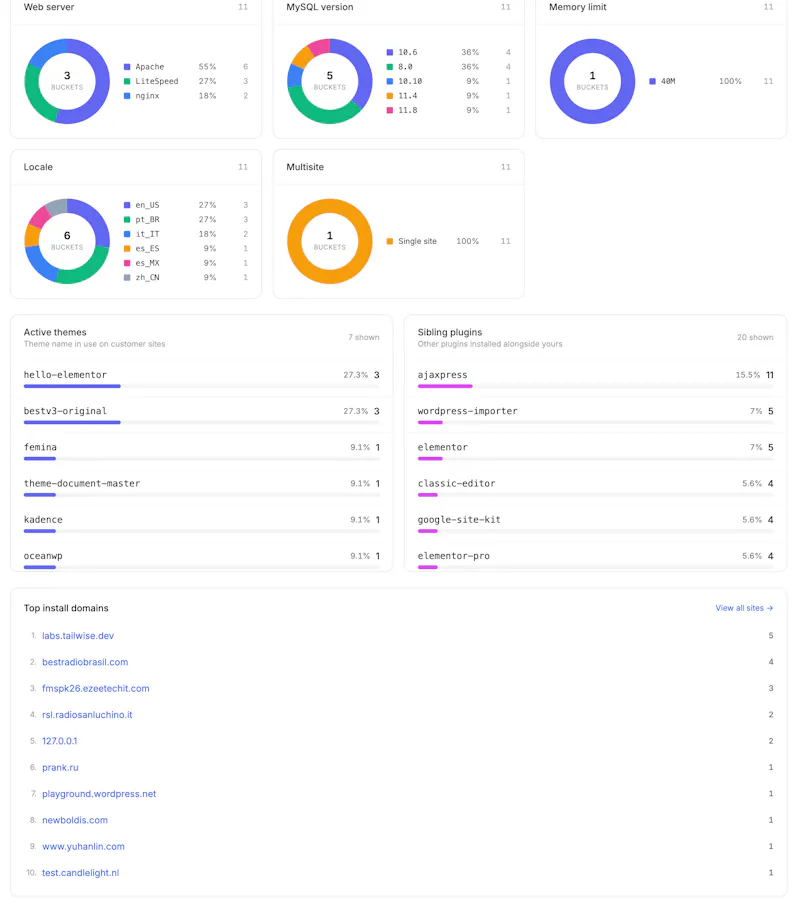Select the oceanwp theme row
The width and height of the screenshot is (800, 909).
pos(202,559)
